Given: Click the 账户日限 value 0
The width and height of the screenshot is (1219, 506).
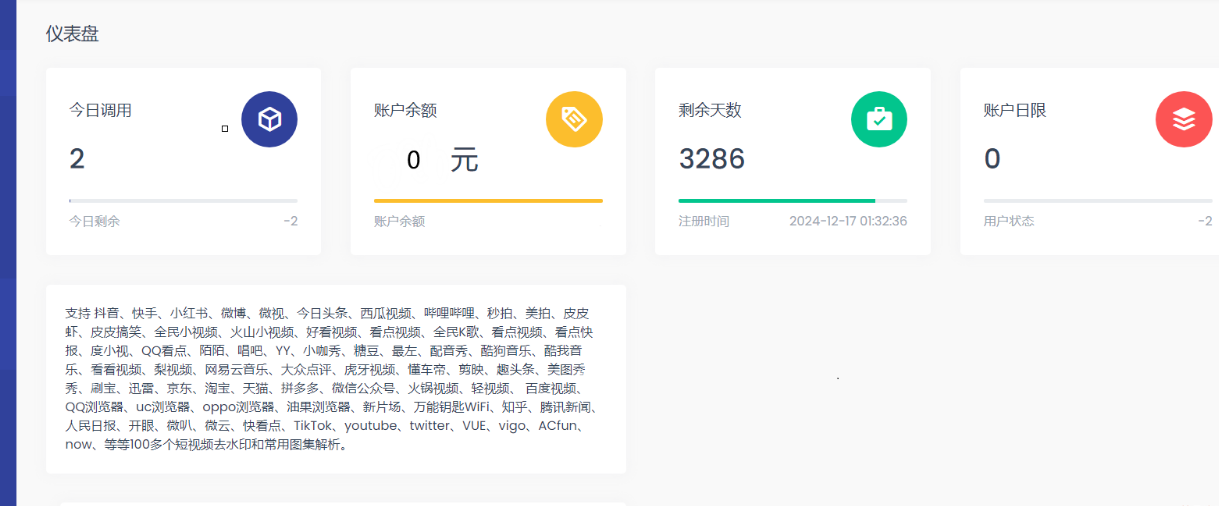Looking at the screenshot, I should click(x=992, y=159).
